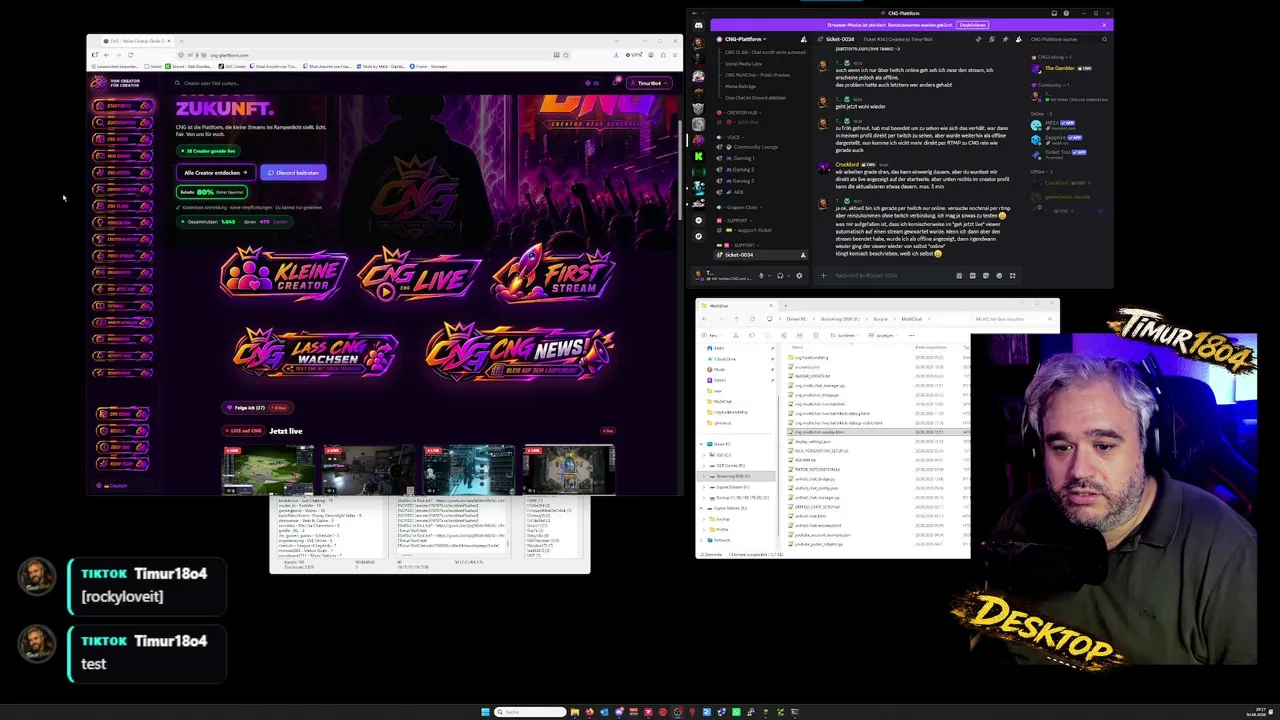Click Alle Creator entdecken button
The width and height of the screenshot is (1280, 720).
pos(216,172)
